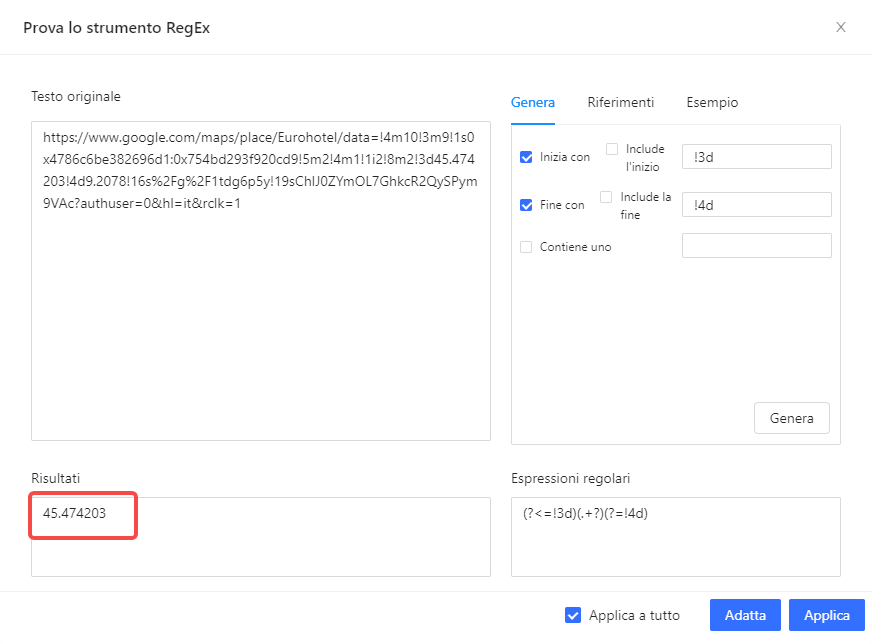Close the Prova lo strumento RegEx dialog
The width and height of the screenshot is (872, 643).
[x=841, y=27]
